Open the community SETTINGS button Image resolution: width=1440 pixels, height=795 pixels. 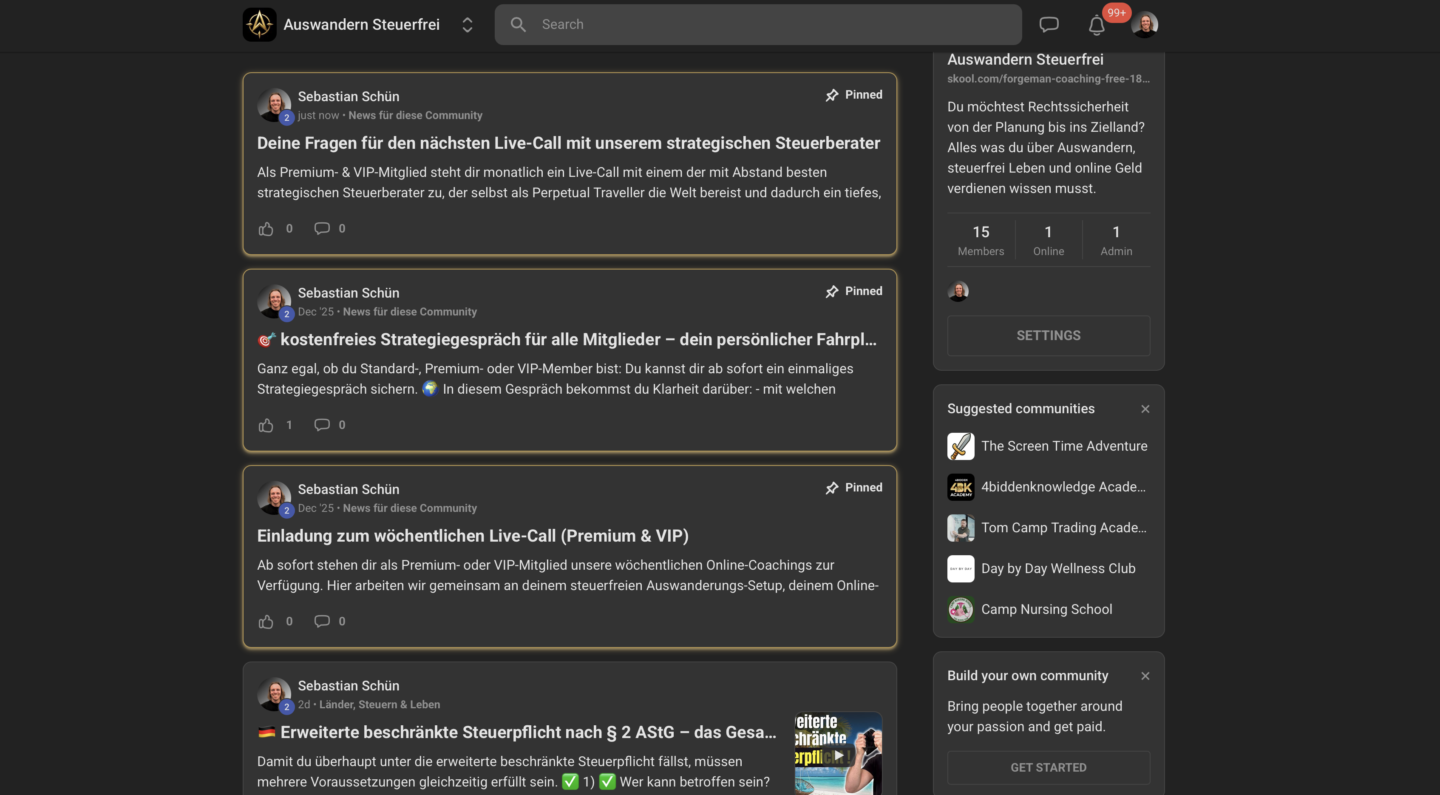click(1048, 336)
